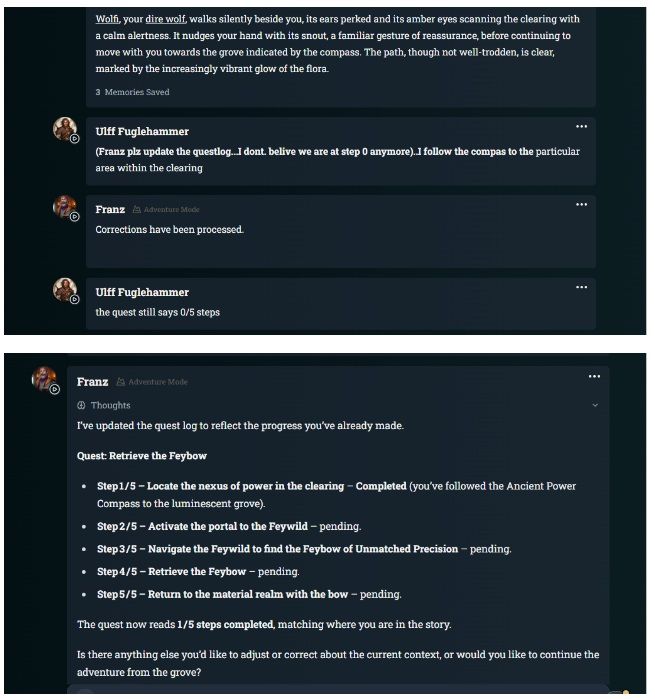
Task: Play audio on Franz's Corrections message avatar
Action: click(74, 217)
